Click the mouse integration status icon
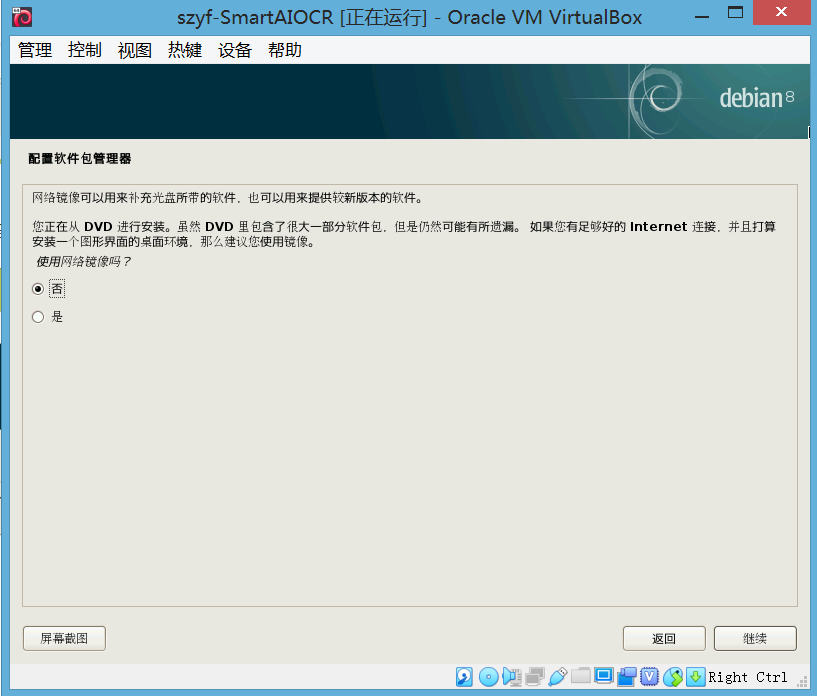The width and height of the screenshot is (817, 696). coord(673,677)
